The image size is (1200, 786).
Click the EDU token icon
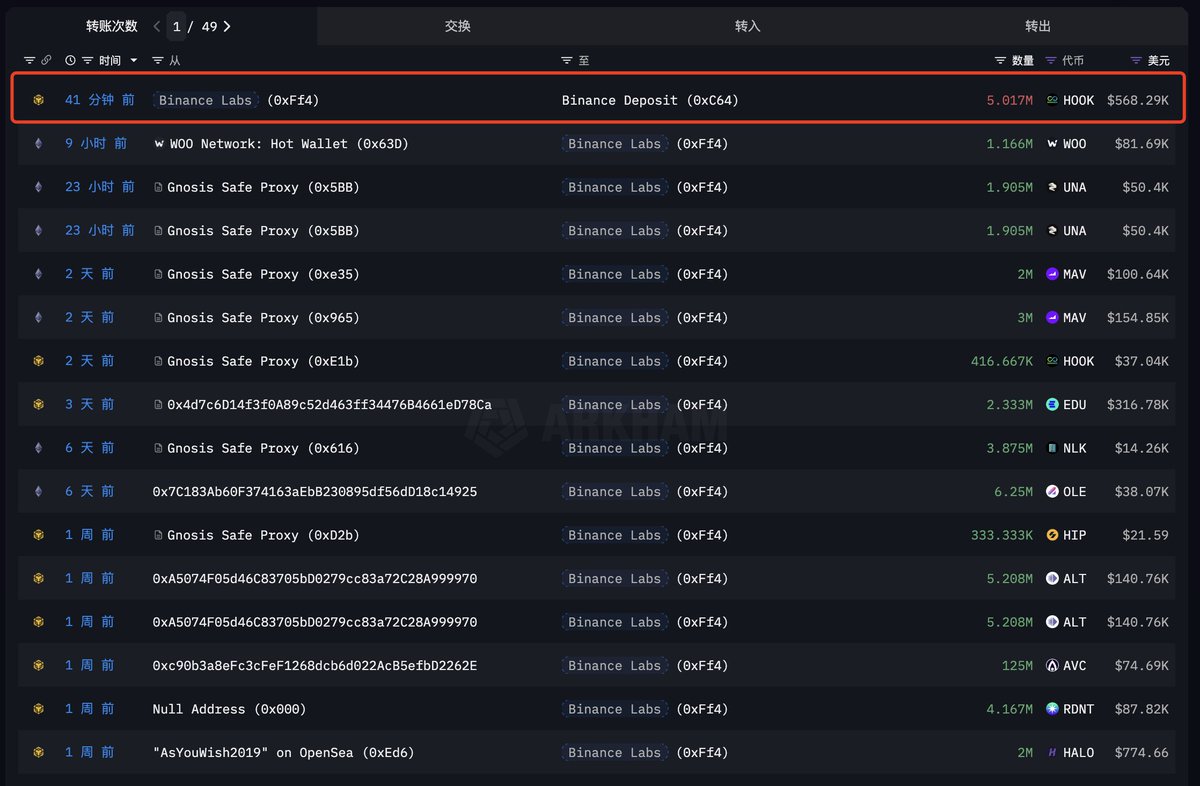tap(1052, 405)
